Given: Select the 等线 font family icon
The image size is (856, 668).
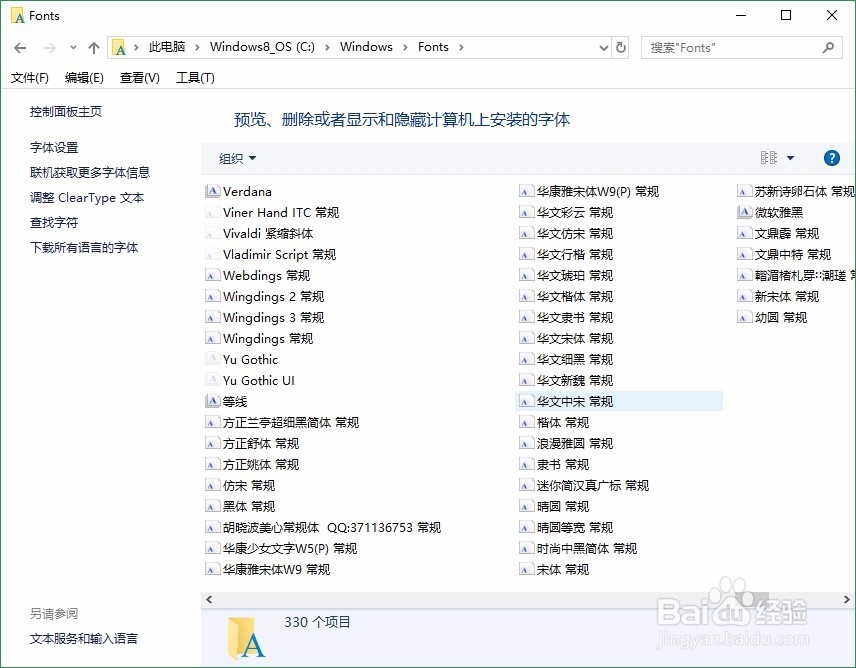Looking at the screenshot, I should (212, 401).
